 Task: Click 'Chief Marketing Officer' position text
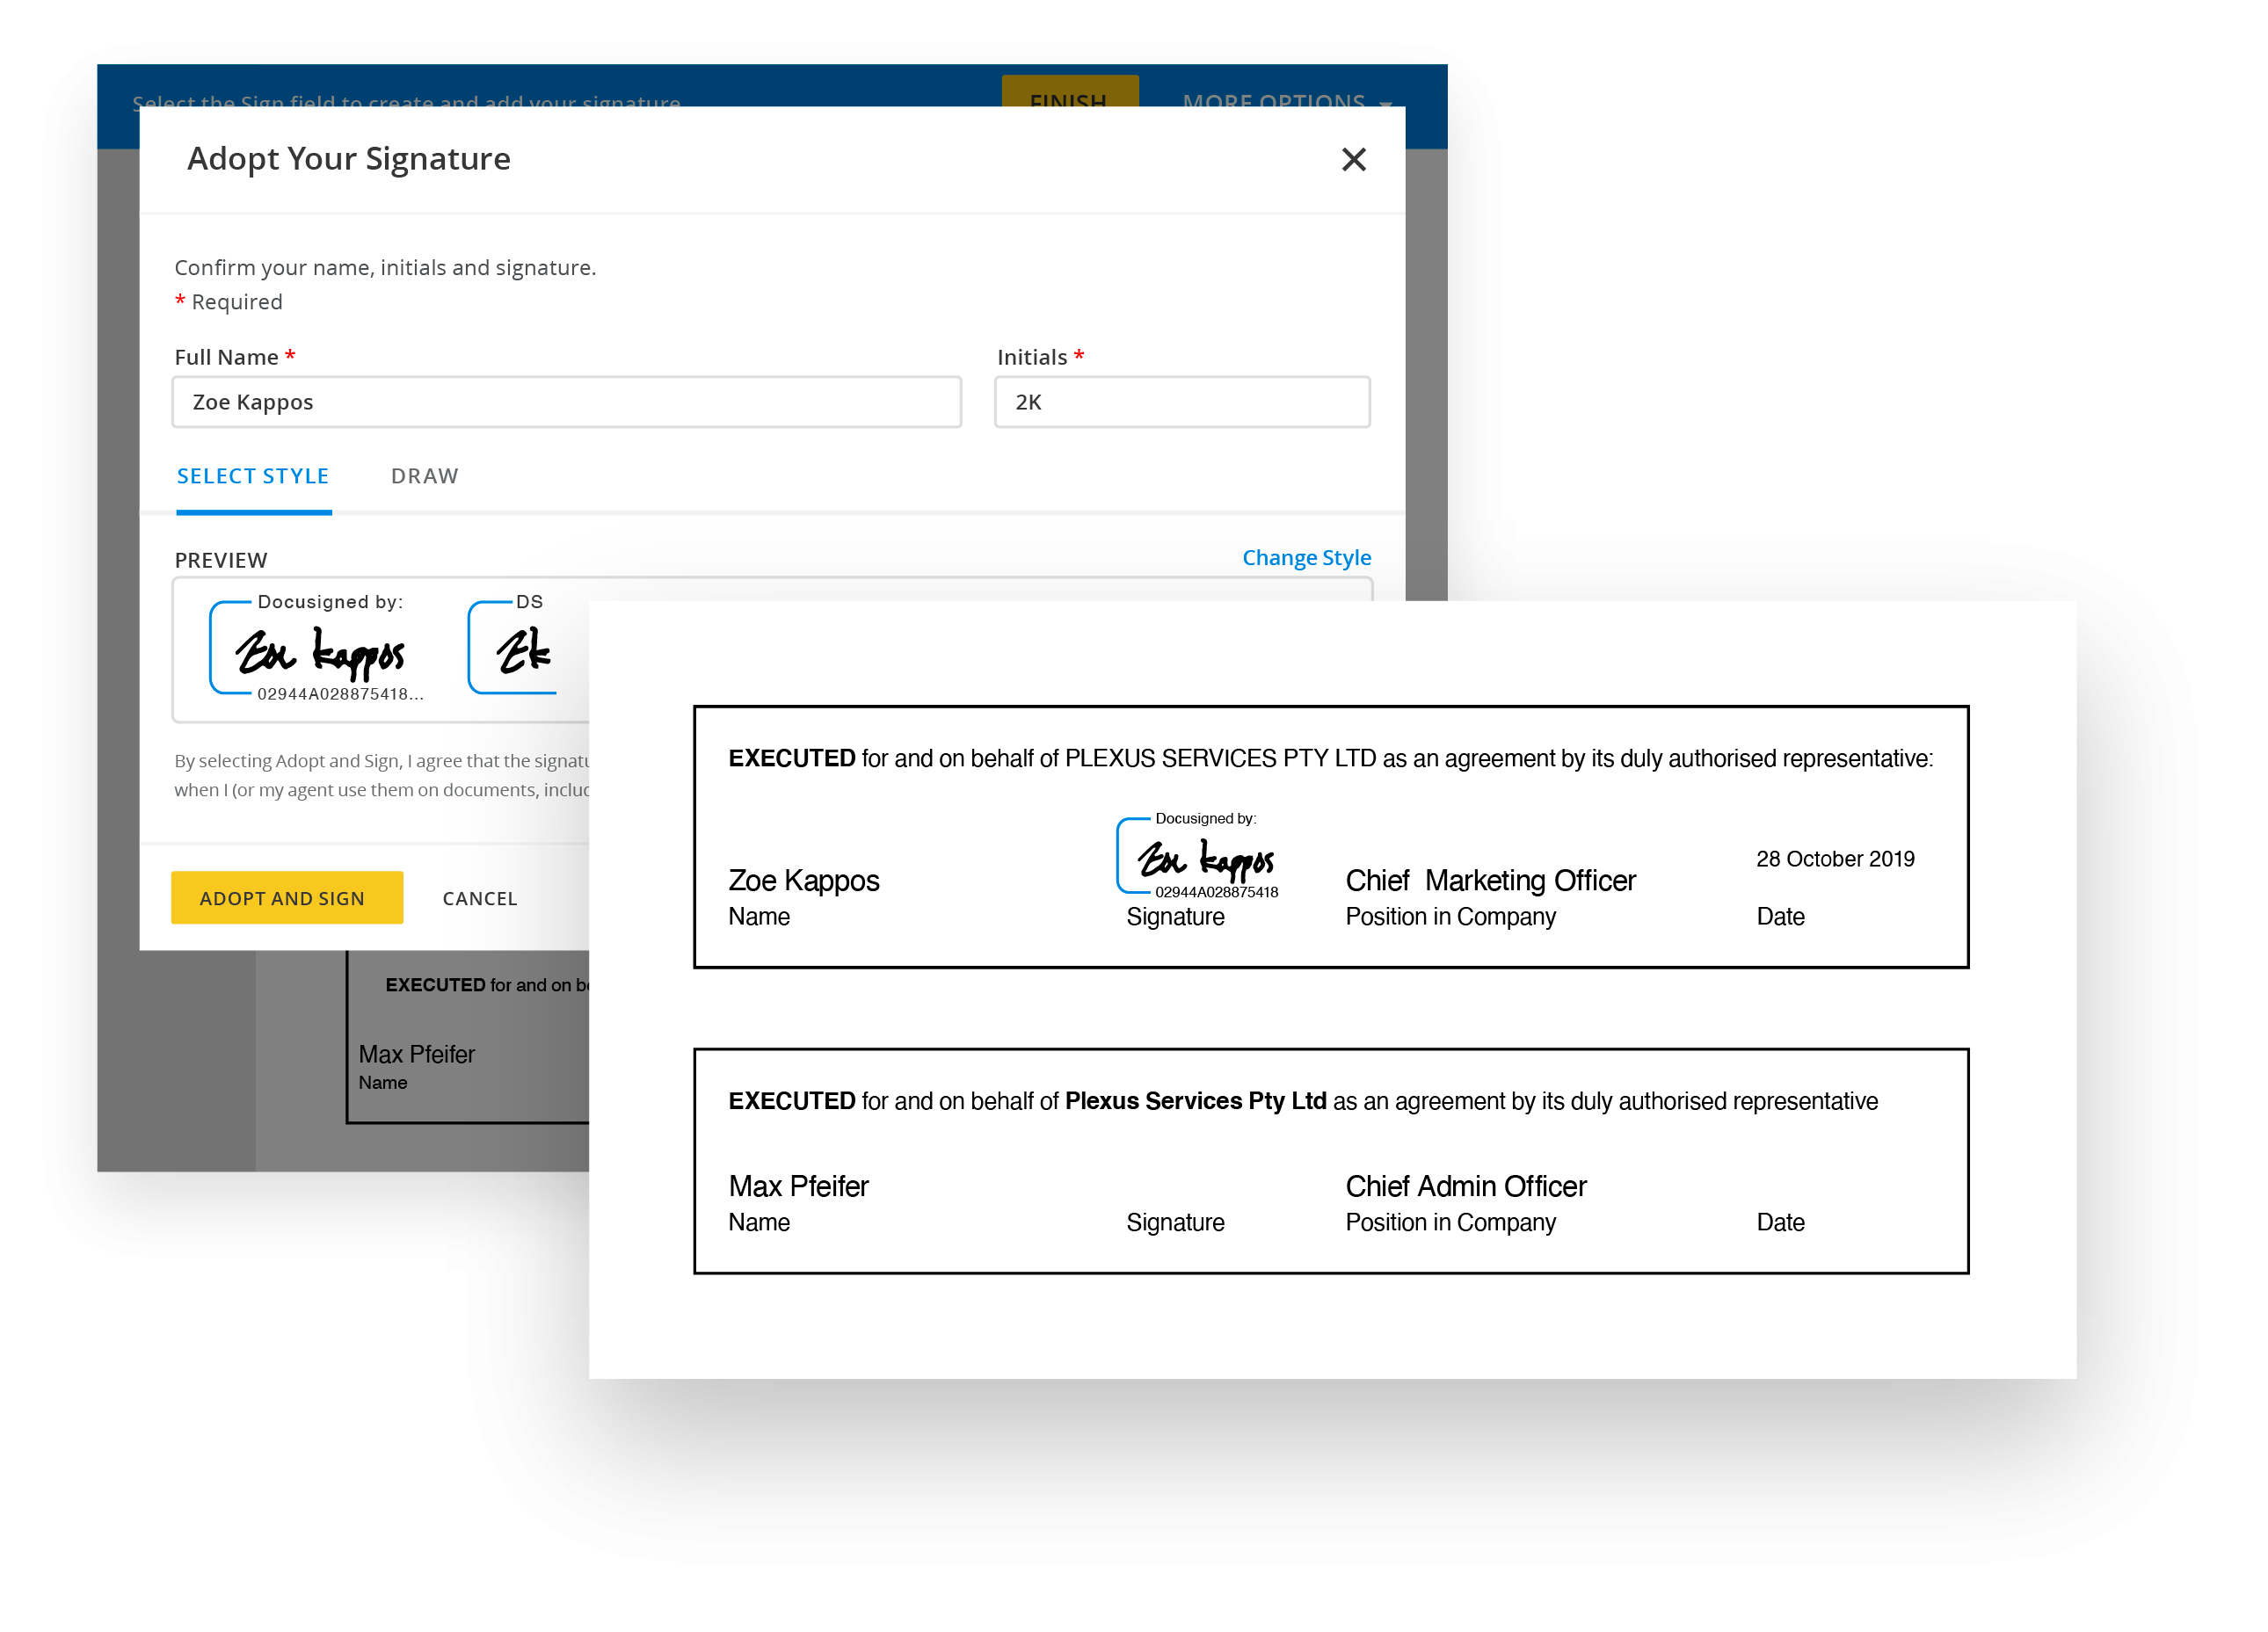pos(1490,880)
